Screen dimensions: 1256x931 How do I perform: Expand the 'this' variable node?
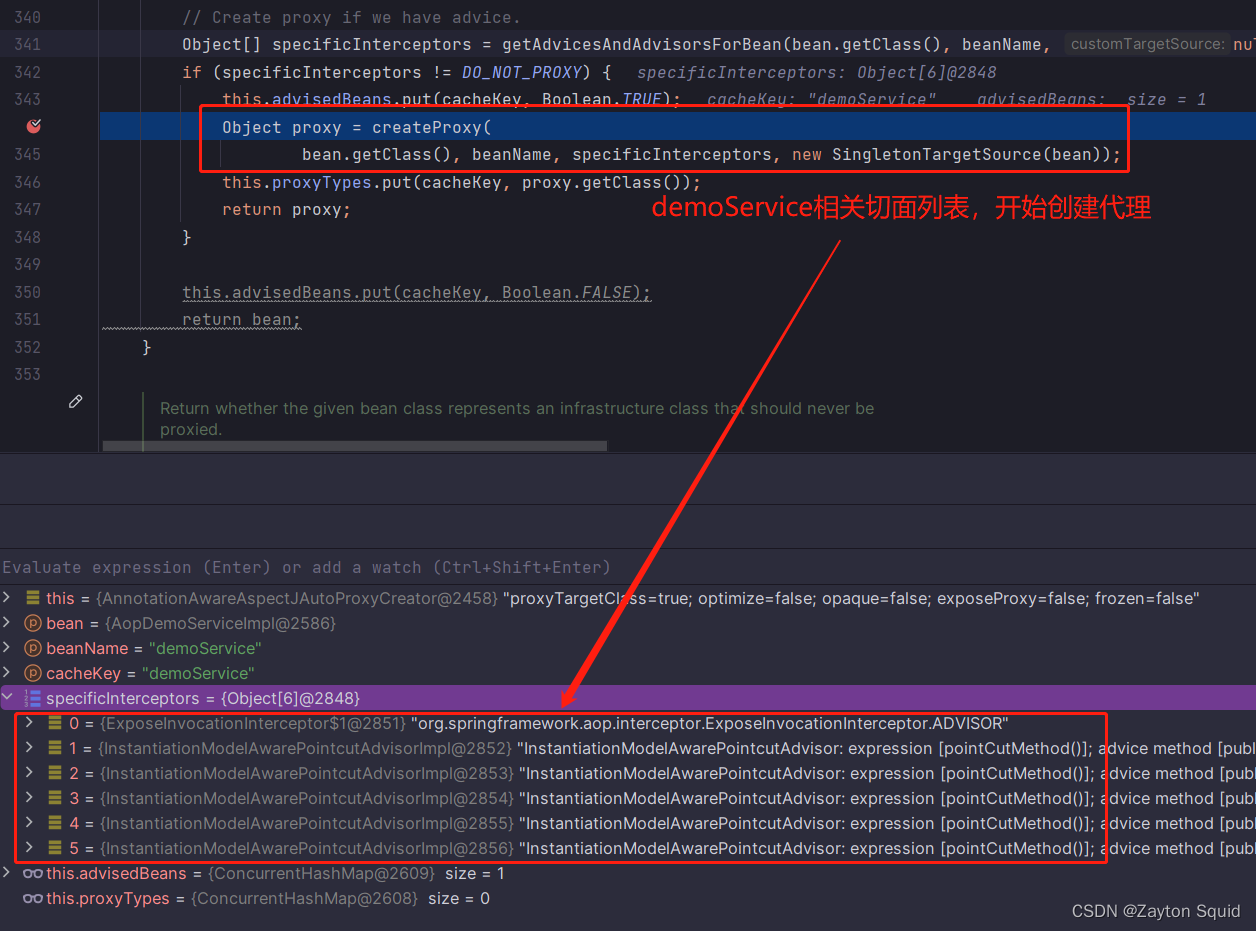tap(7, 598)
